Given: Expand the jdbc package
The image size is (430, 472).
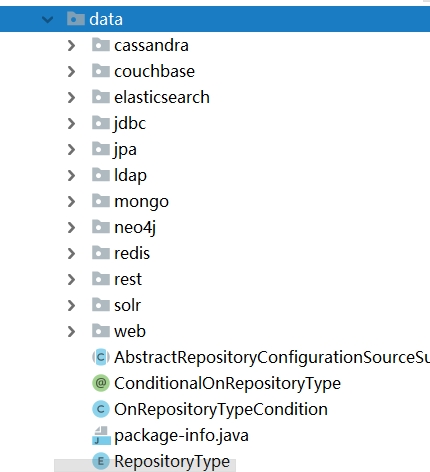Looking at the screenshot, I should click(71, 123).
